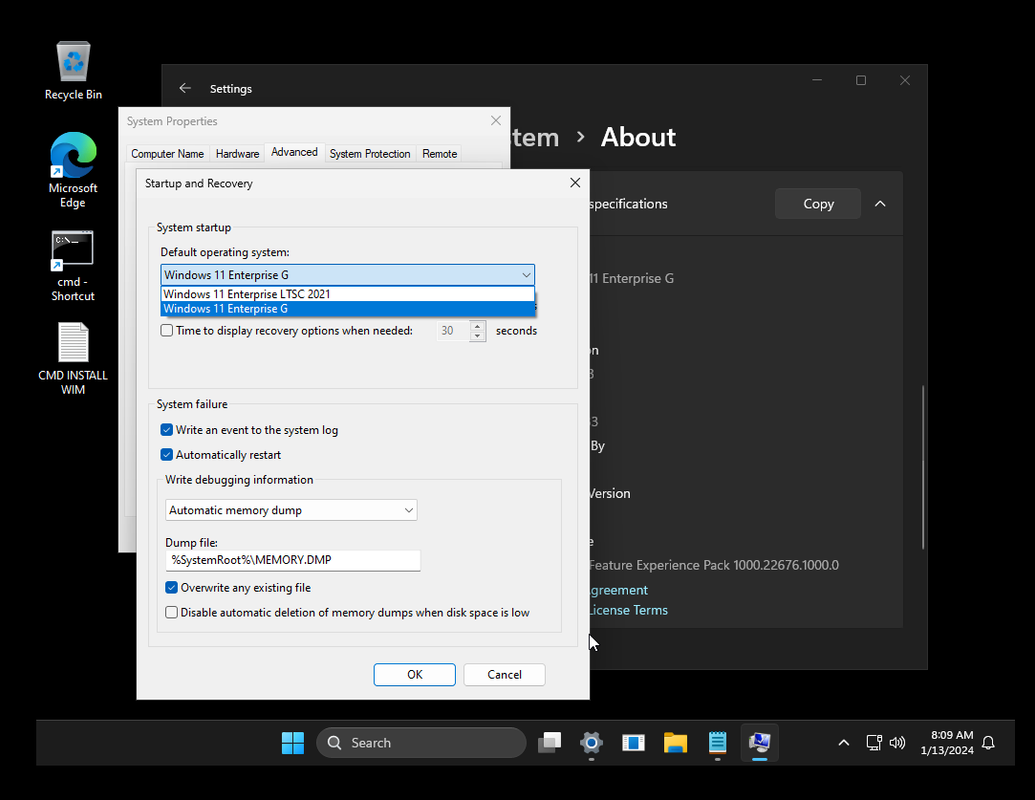The height and width of the screenshot is (800, 1035).
Task: Minimize the Settings window
Action: (817, 80)
